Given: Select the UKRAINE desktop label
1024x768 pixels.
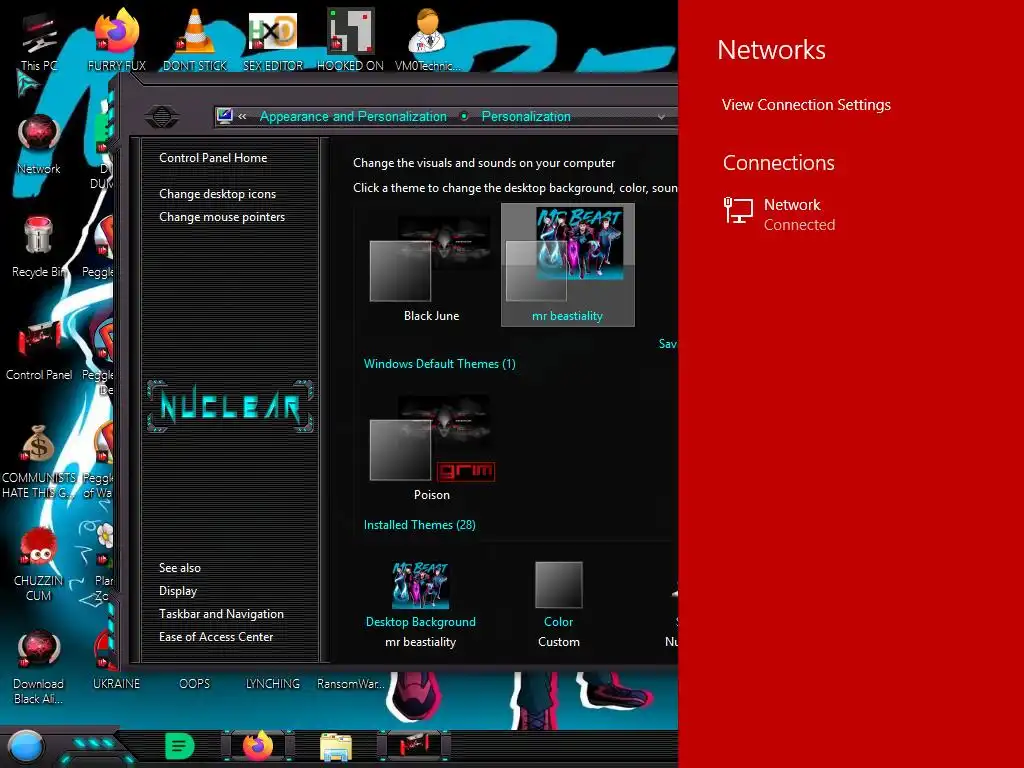Looking at the screenshot, I should 116,684.
